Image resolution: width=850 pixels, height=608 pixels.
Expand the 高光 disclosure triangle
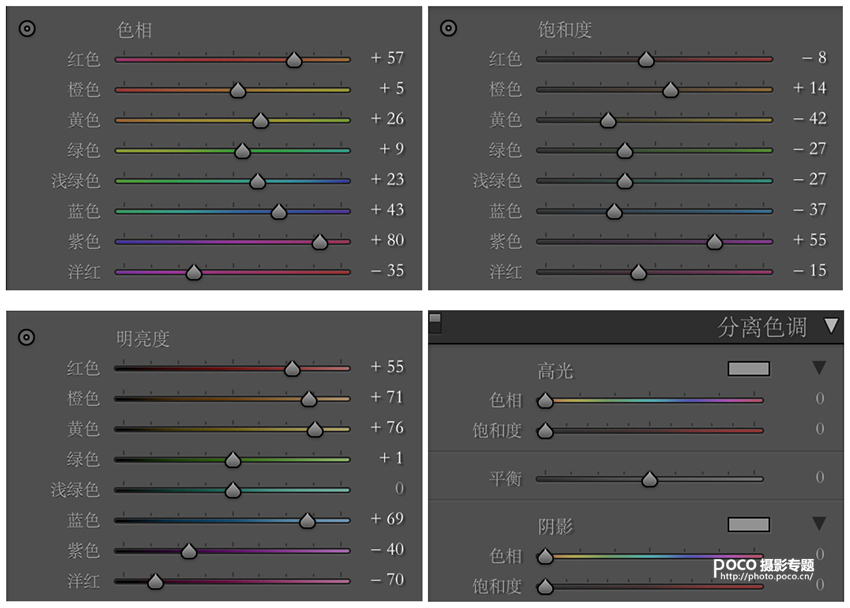click(x=819, y=368)
